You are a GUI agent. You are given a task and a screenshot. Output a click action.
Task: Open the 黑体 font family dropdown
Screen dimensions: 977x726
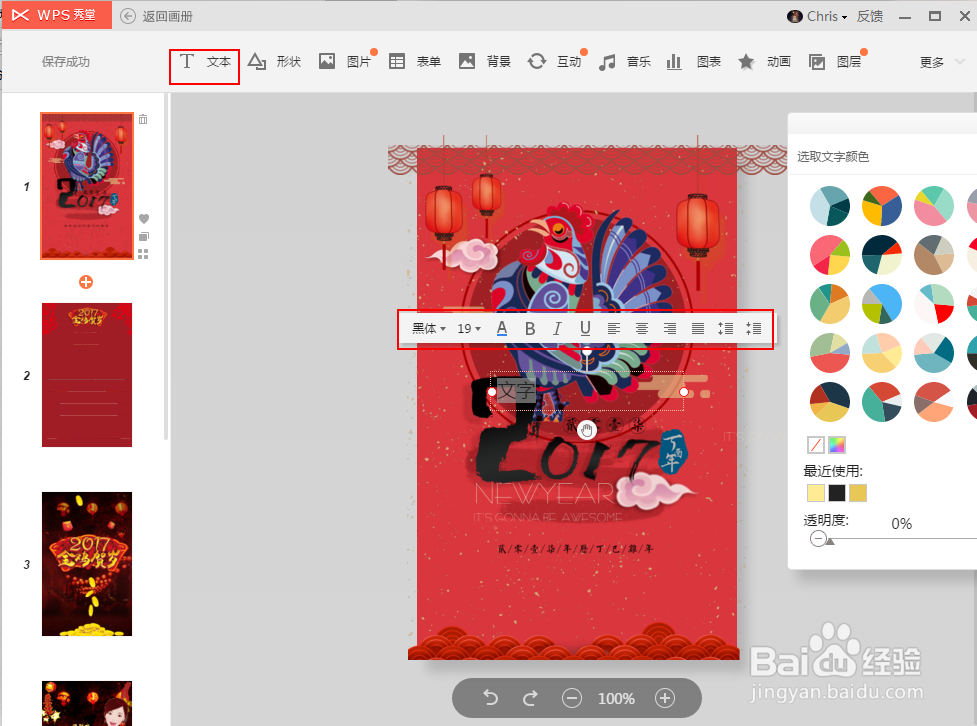429,328
